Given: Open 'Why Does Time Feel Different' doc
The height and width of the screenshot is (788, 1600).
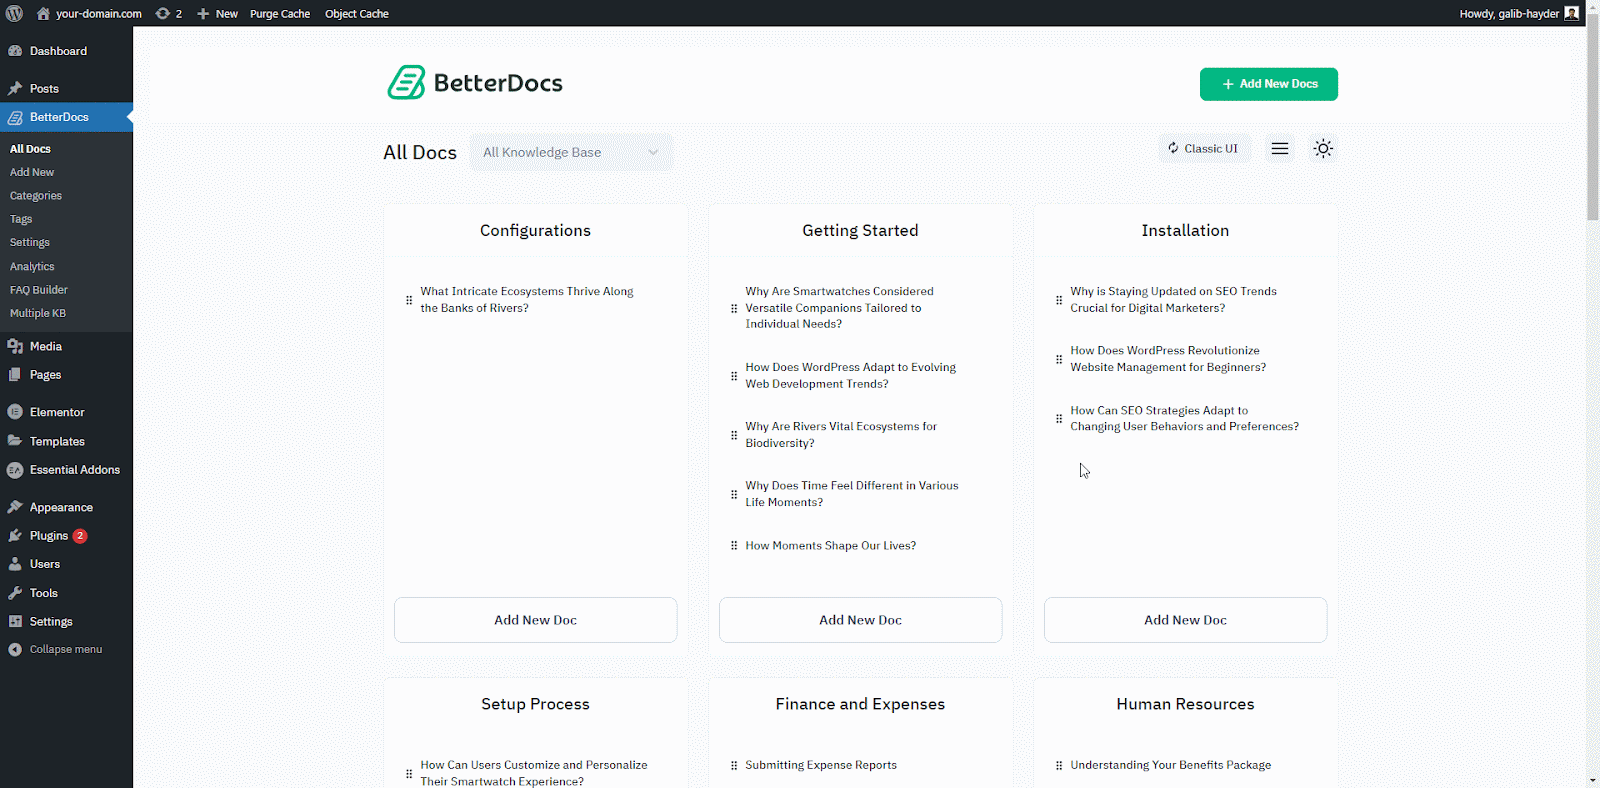Looking at the screenshot, I should pyautogui.click(x=851, y=494).
